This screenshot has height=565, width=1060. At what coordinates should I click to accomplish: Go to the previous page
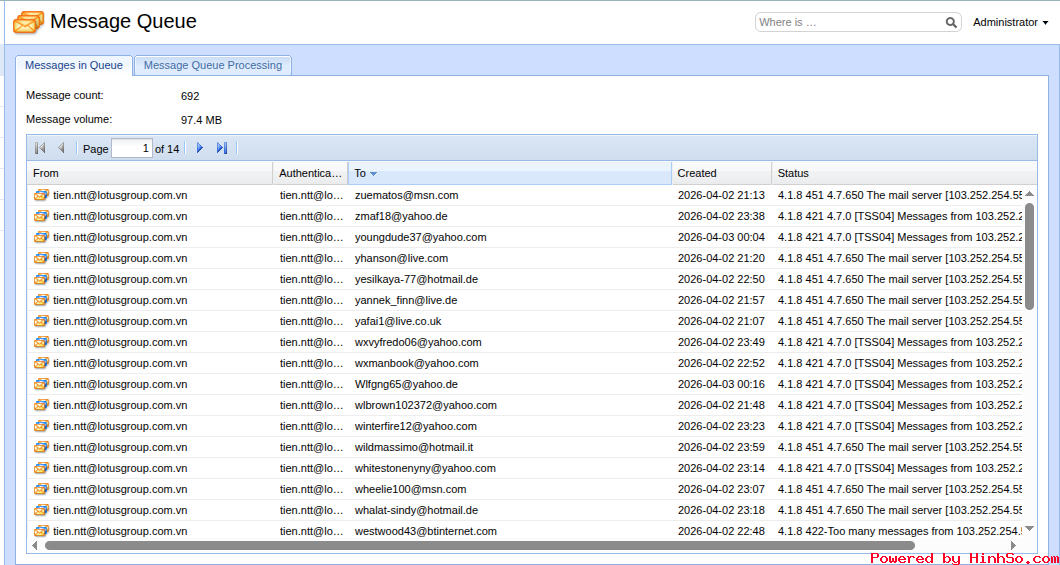tap(61, 148)
